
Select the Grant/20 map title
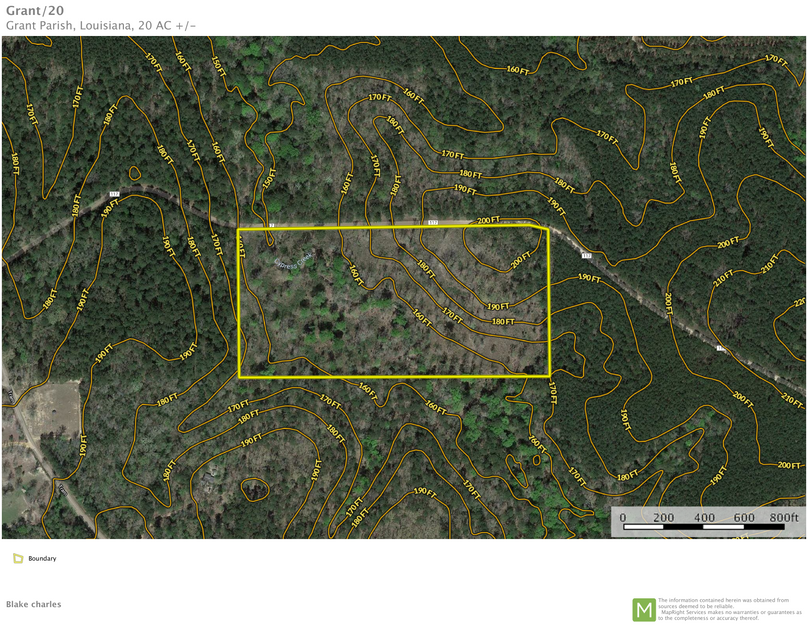pos(33,10)
